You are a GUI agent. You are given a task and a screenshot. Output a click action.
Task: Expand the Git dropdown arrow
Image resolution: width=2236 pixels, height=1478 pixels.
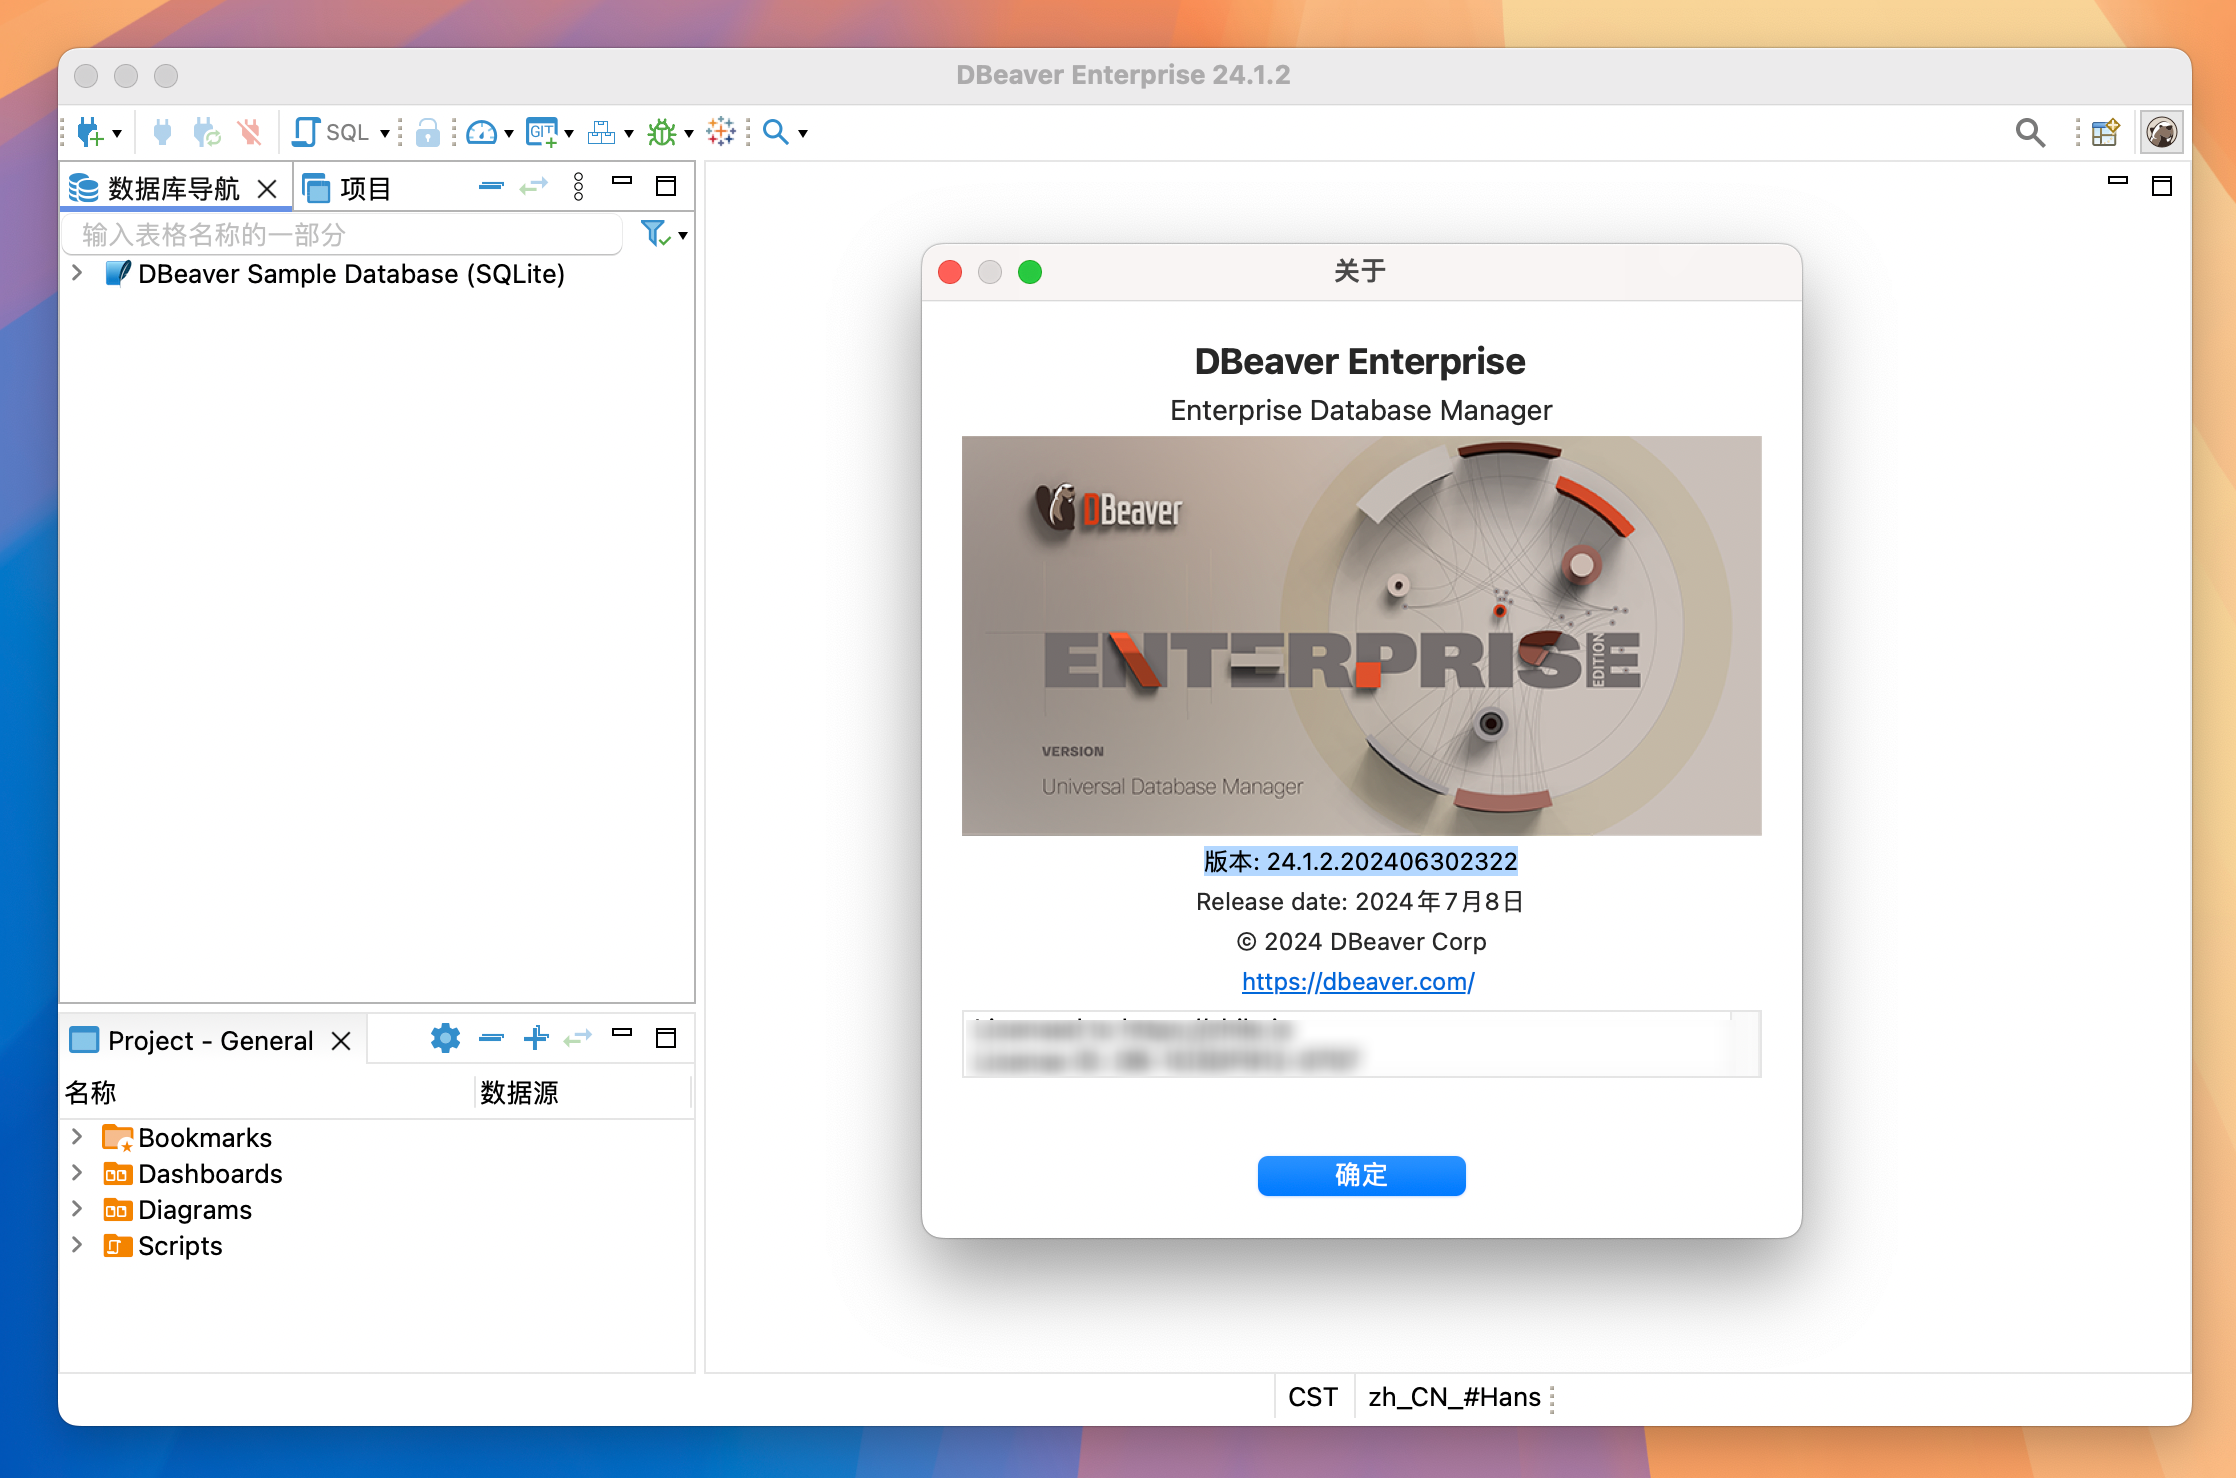569,133
